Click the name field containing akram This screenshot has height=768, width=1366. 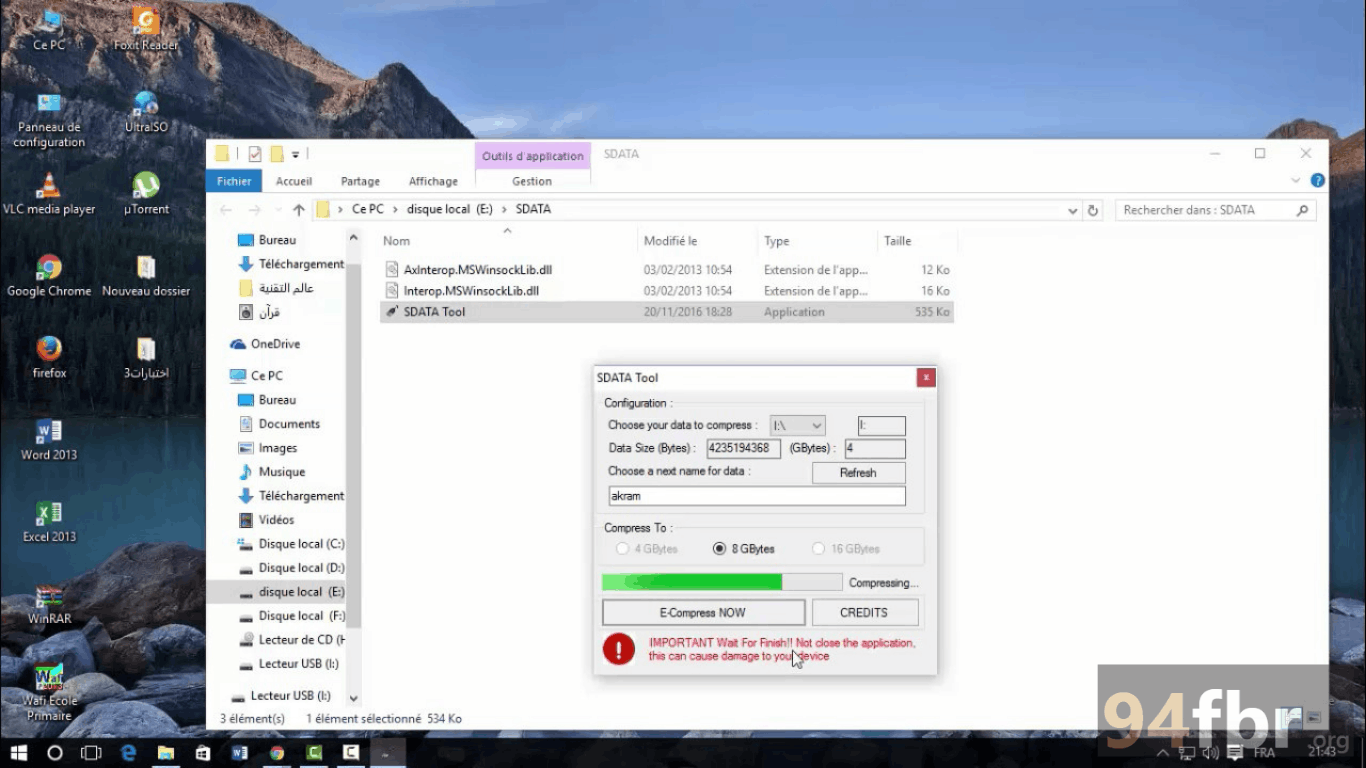point(757,496)
